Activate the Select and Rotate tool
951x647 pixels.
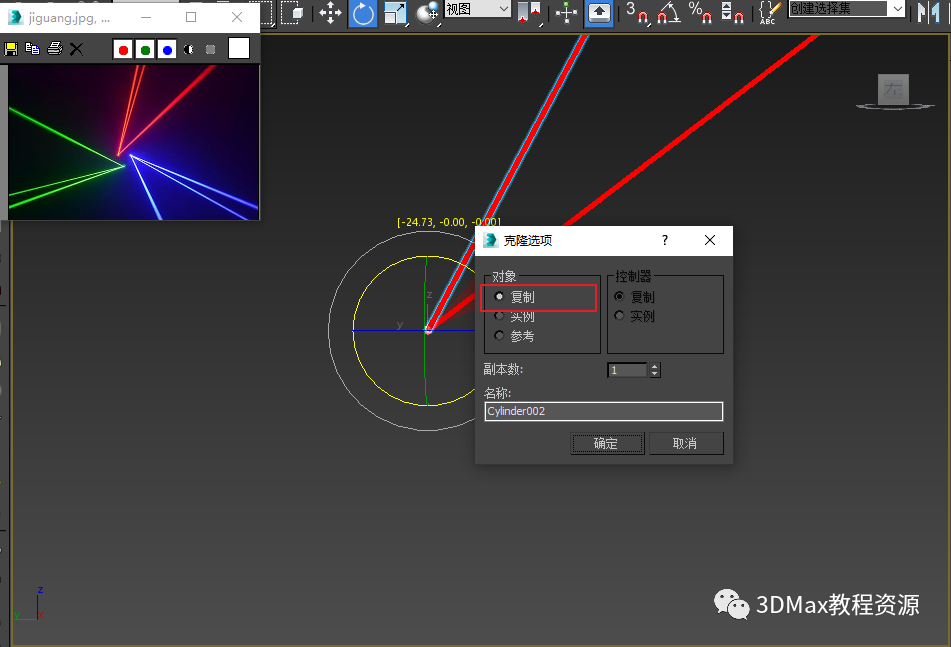point(362,13)
